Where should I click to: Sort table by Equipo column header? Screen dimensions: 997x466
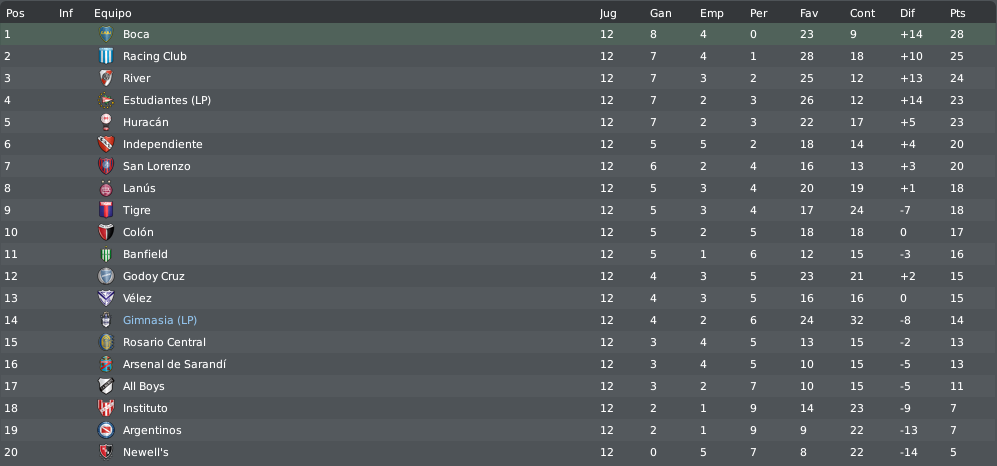[x=113, y=13]
